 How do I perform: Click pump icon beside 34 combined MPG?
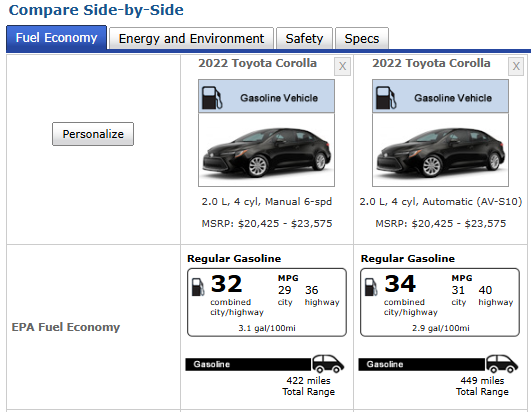coord(371,287)
